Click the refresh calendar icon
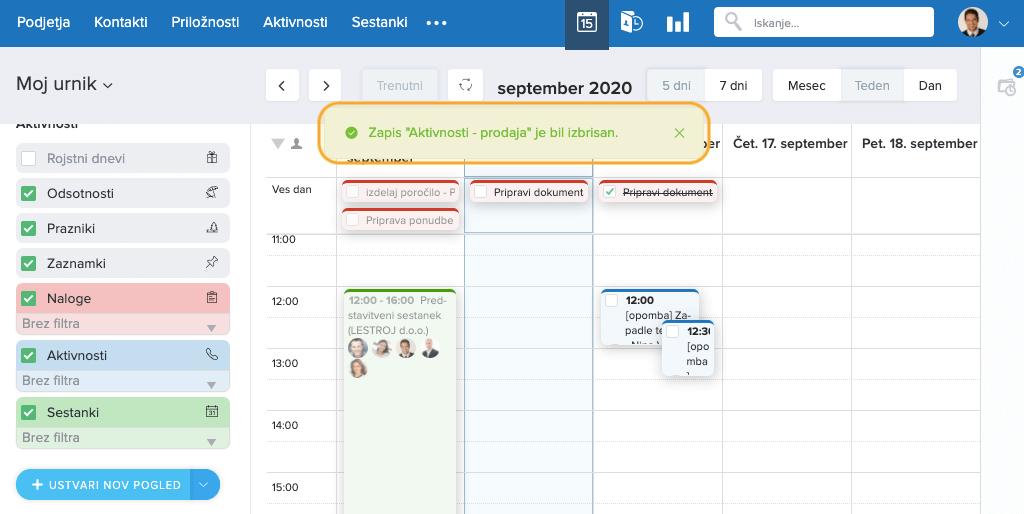1024x514 pixels. point(466,85)
